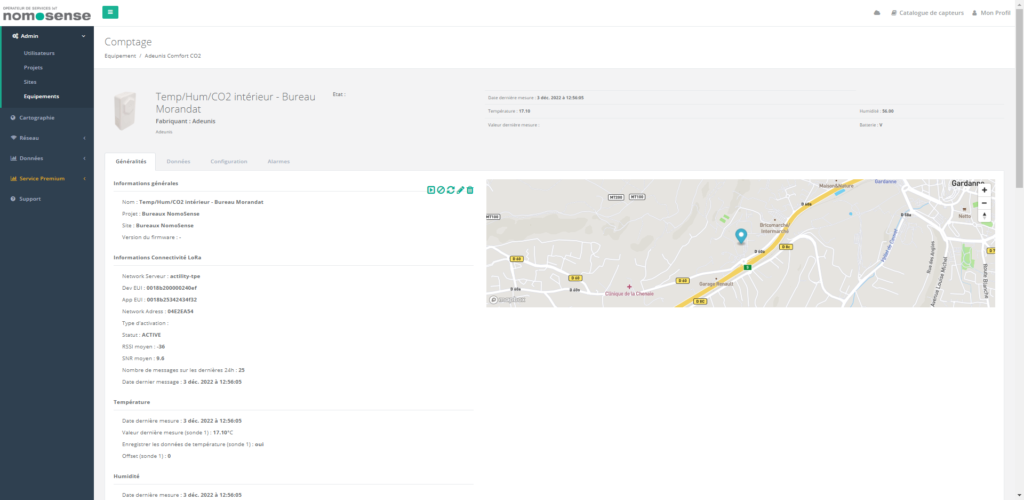Open Mon Profil in top bar
Screen dimensions: 1024x500
click(x=991, y=13)
